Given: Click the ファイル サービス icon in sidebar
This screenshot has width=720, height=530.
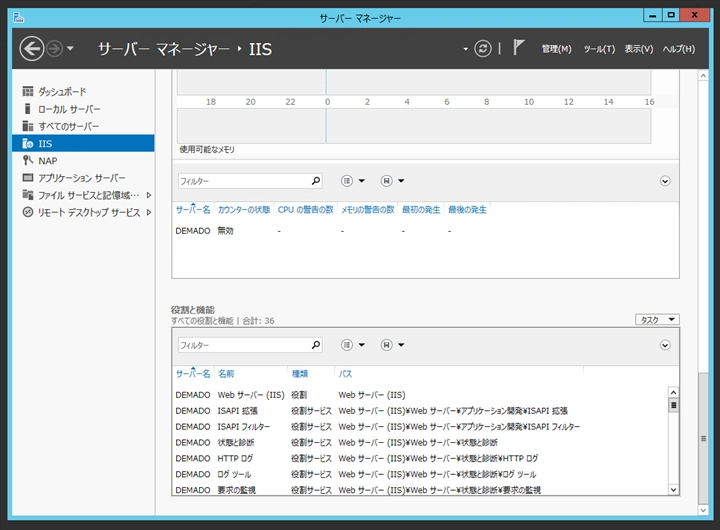Looking at the screenshot, I should pos(28,195).
